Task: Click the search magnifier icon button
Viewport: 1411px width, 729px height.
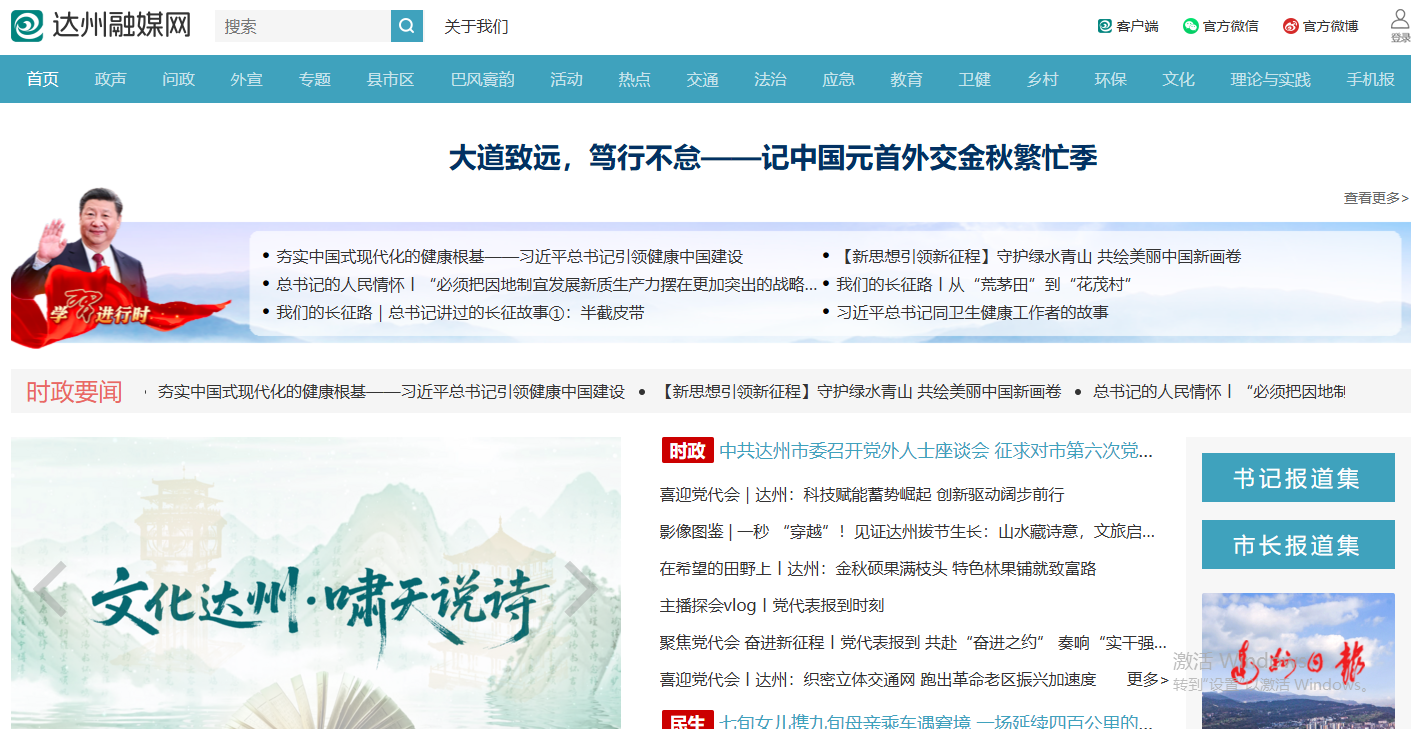Action: tap(407, 26)
